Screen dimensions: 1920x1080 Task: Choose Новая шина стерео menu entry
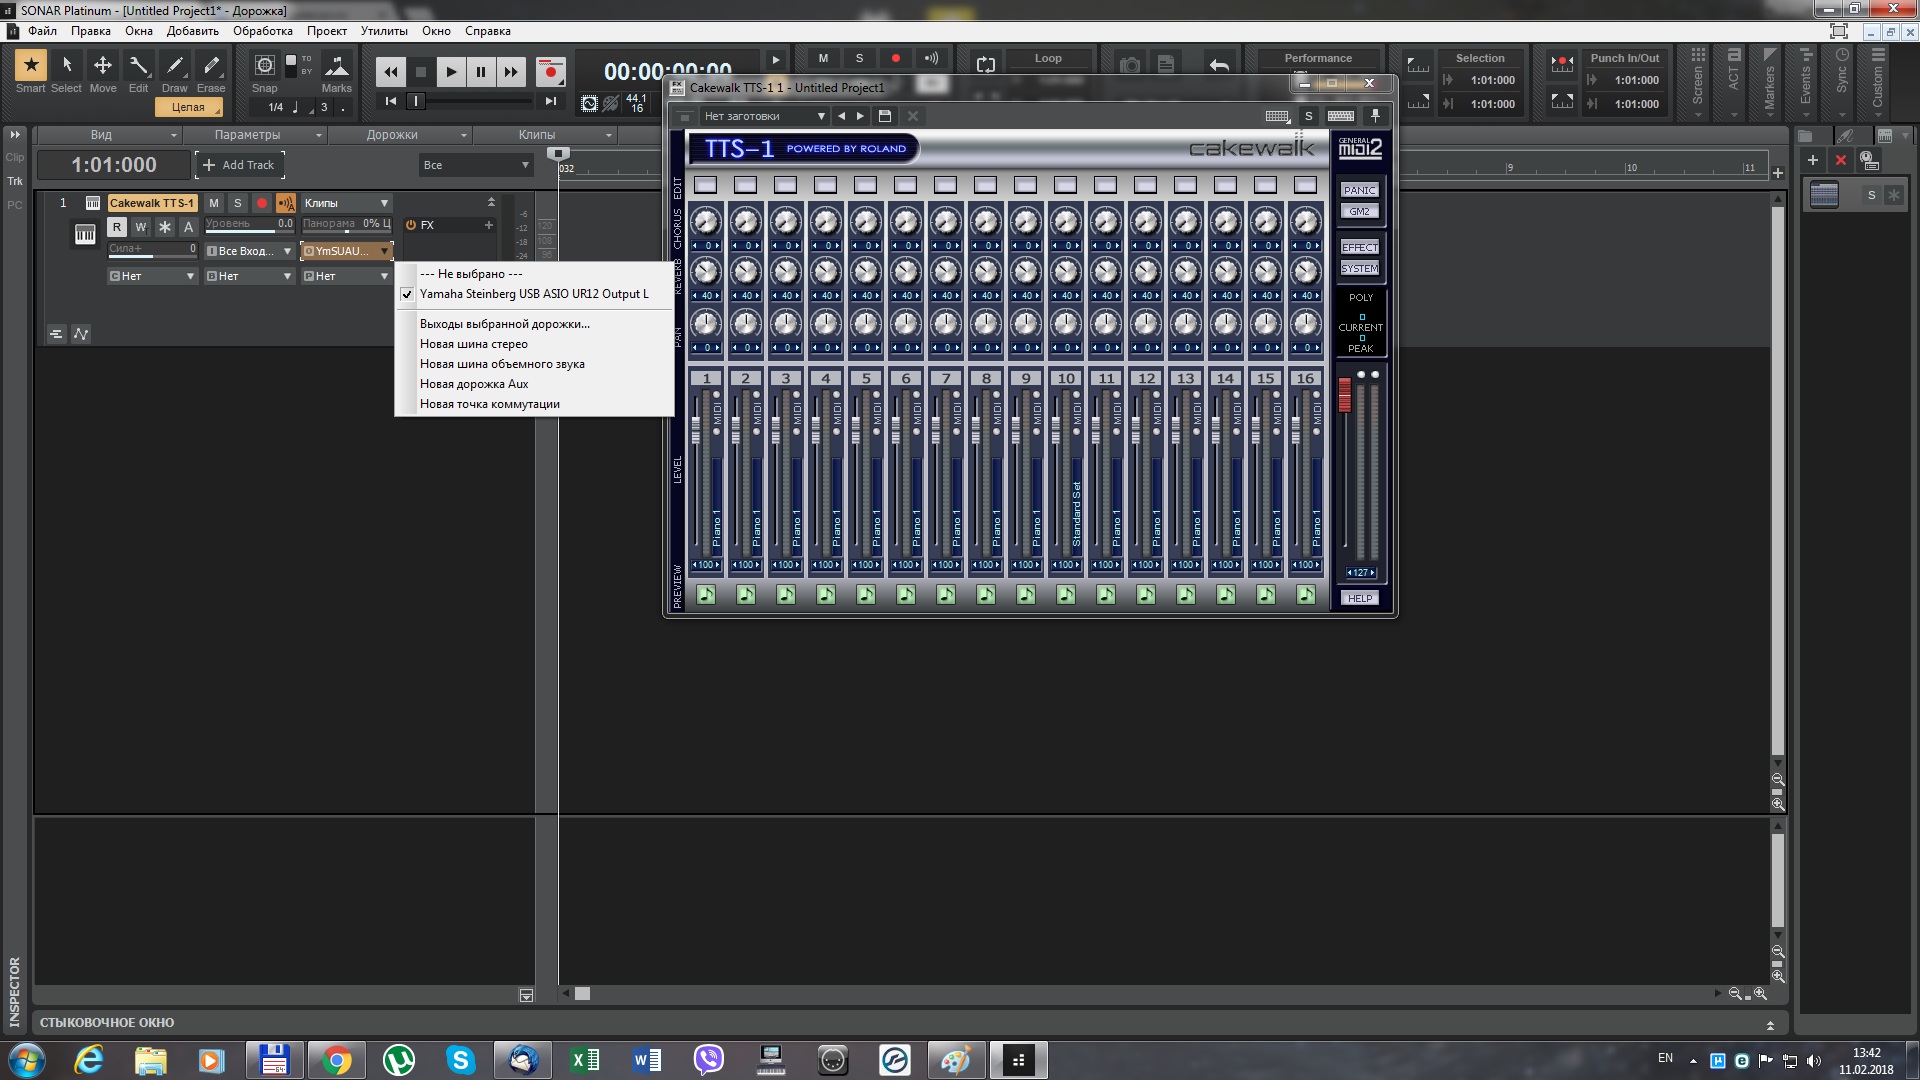click(474, 344)
